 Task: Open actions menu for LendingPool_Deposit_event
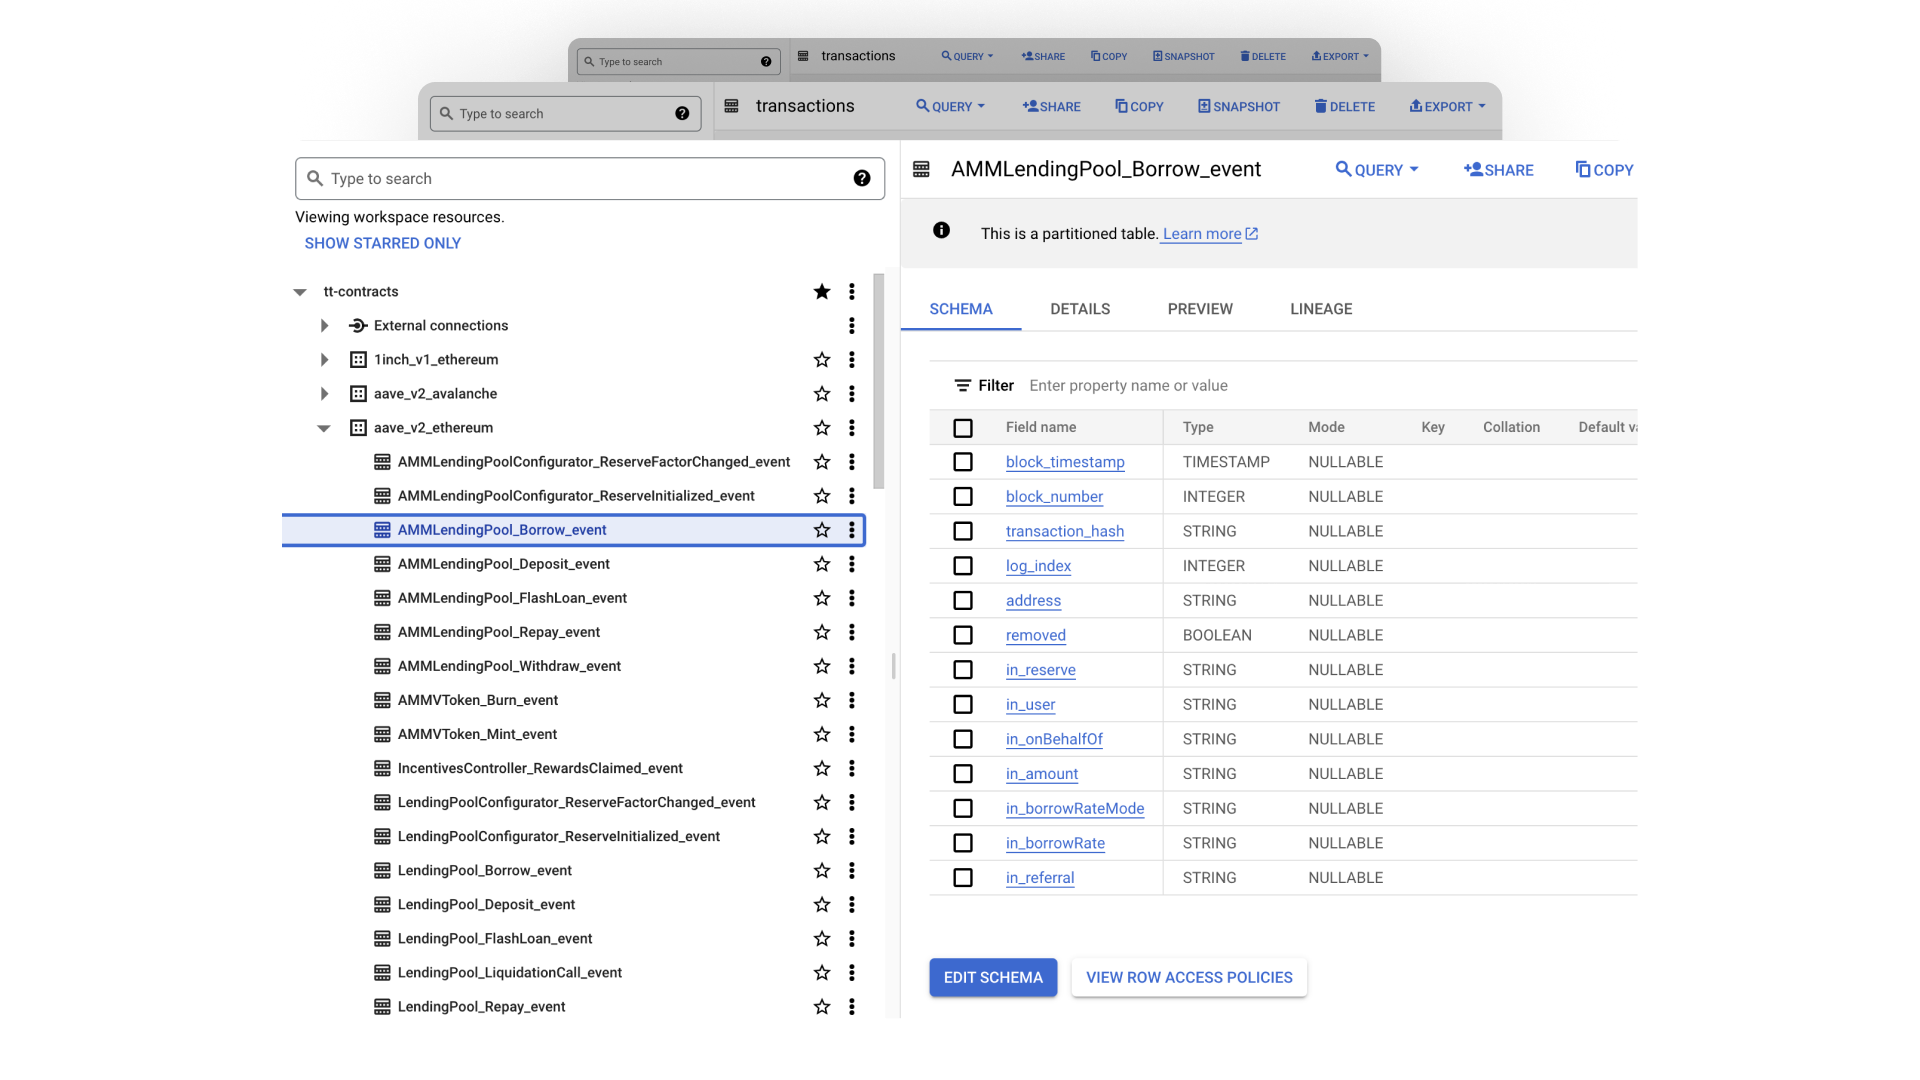coord(852,905)
